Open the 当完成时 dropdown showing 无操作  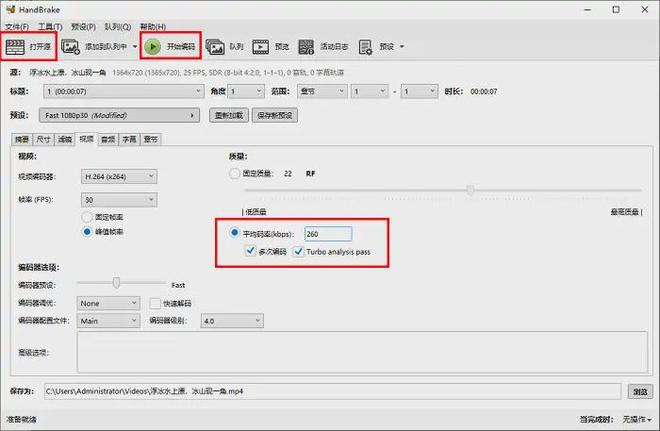[637, 419]
